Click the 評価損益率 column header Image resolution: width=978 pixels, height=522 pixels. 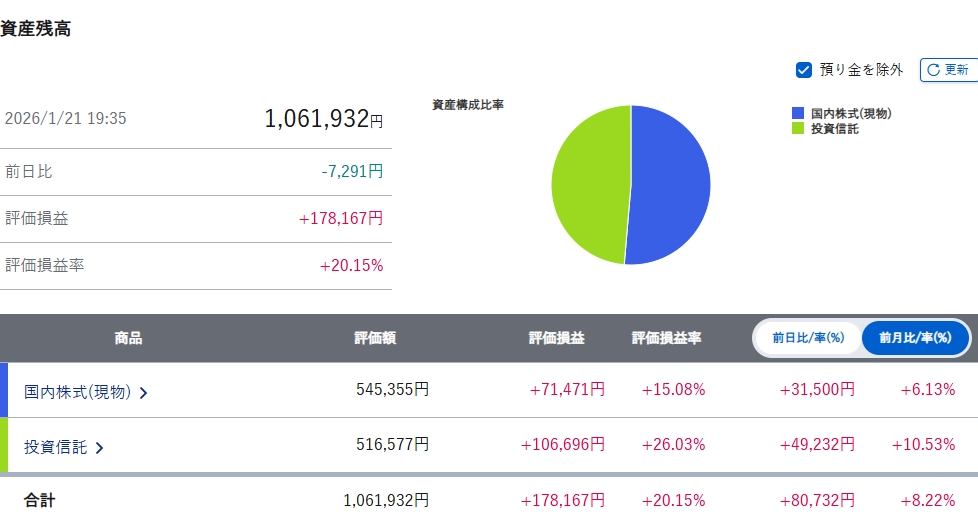(x=666, y=338)
